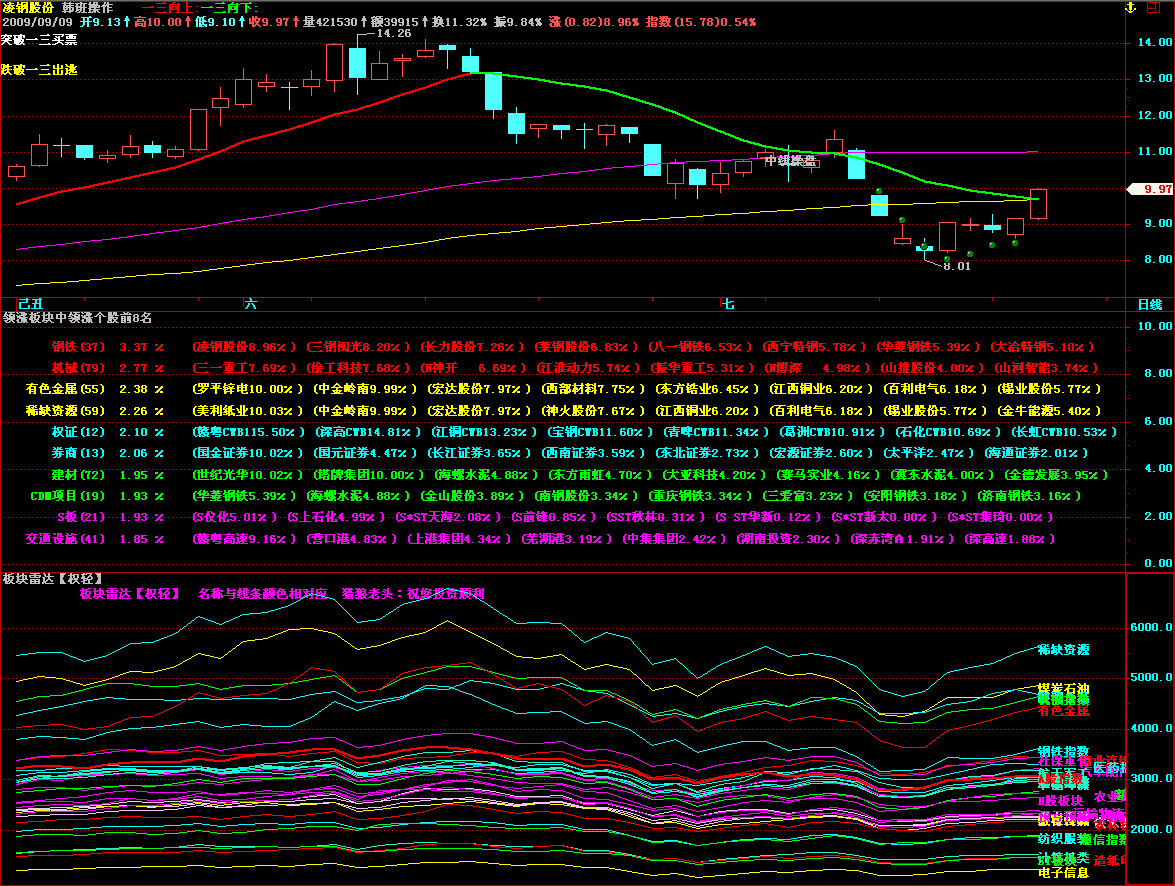The width and height of the screenshot is (1175, 886).
Task: Click the 日线 period label
Action: [x=1150, y=304]
